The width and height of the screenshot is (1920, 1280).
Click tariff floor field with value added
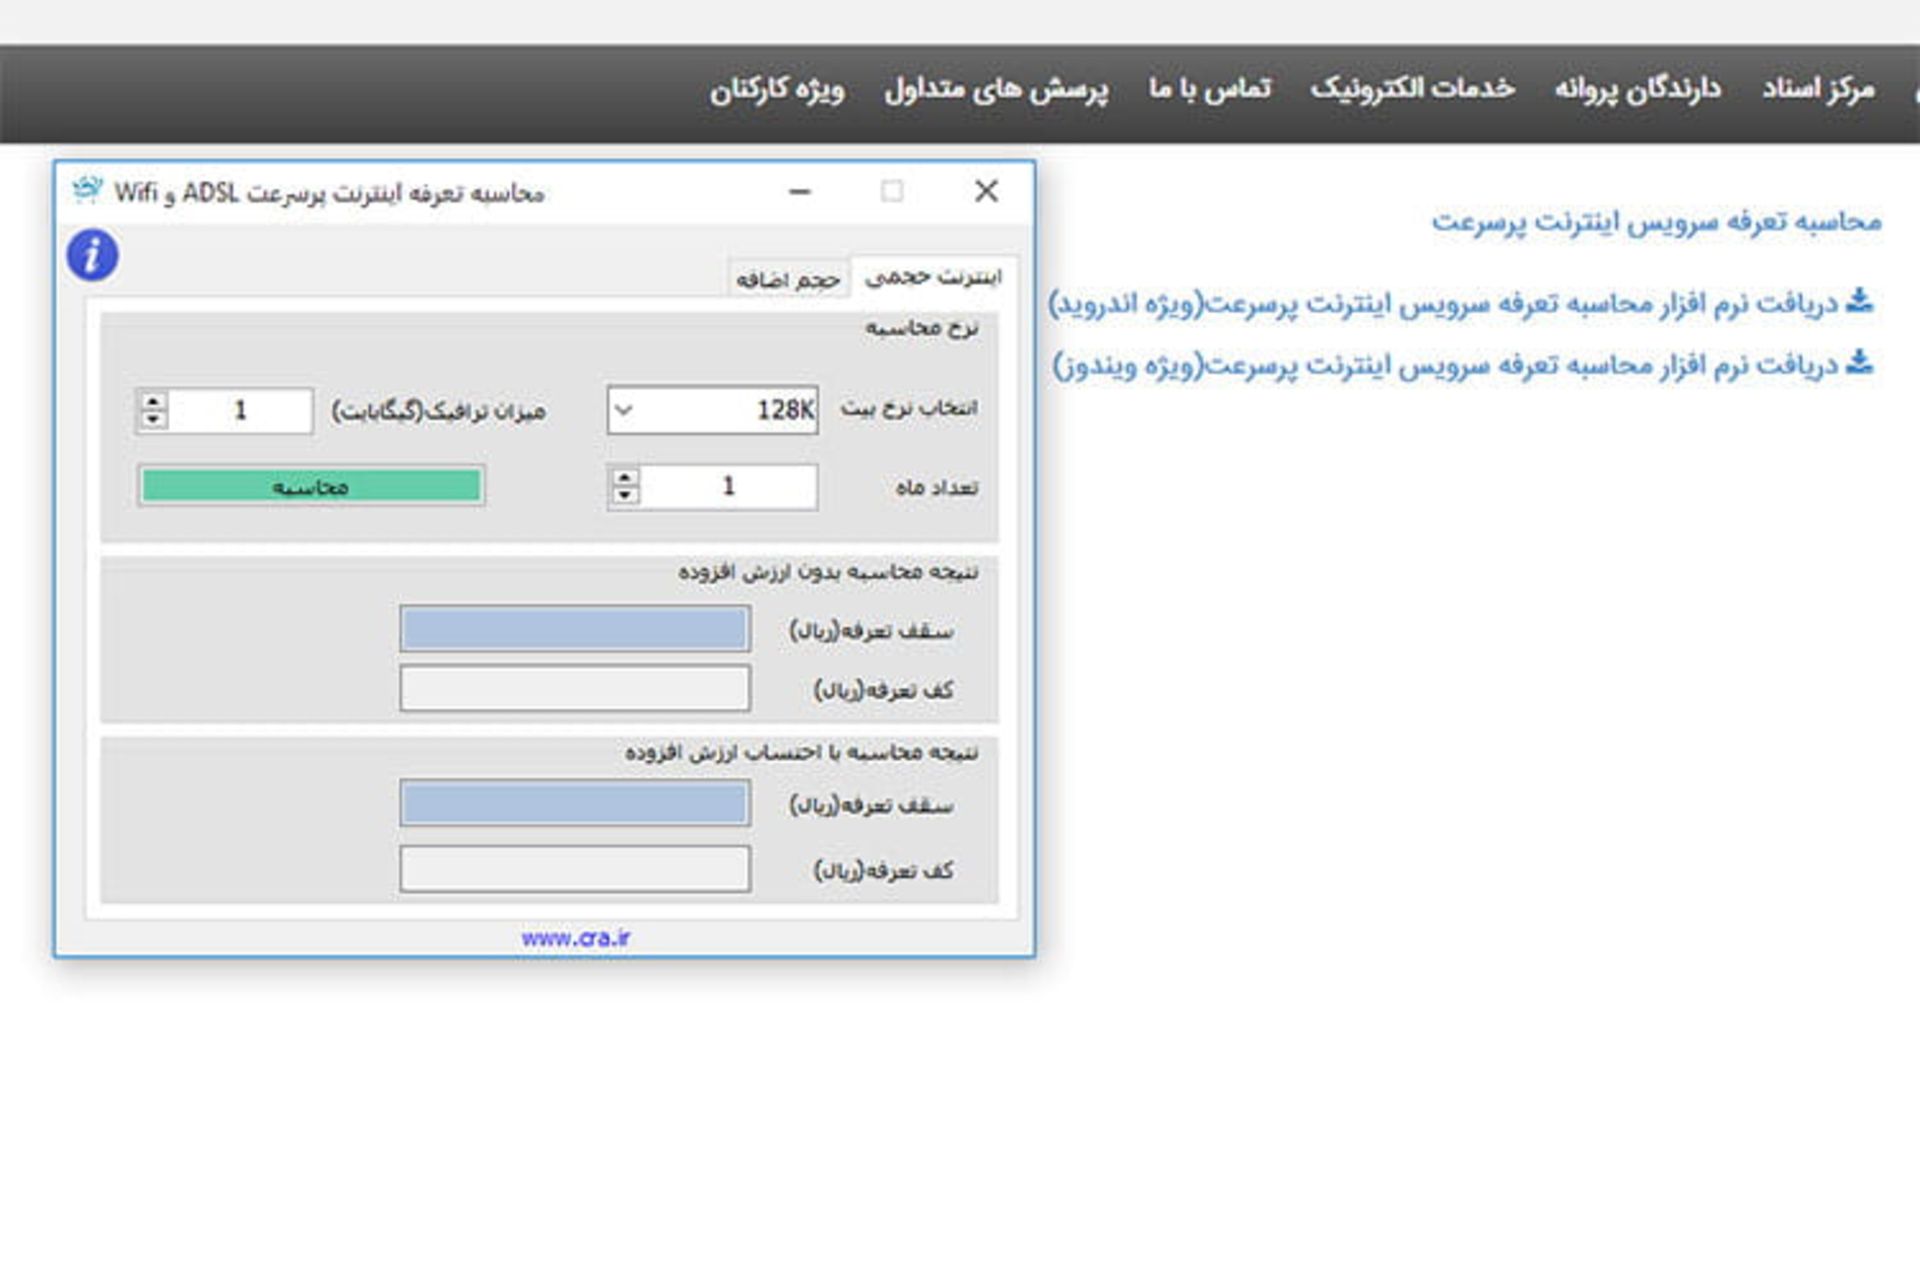click(575, 869)
